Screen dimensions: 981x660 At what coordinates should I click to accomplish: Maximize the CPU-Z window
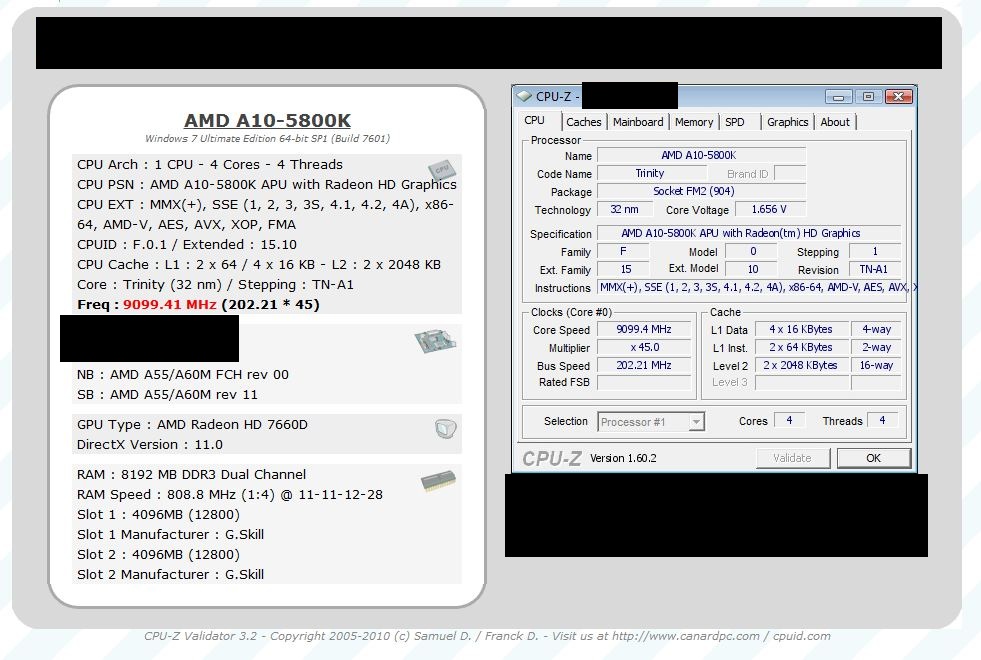pos(868,97)
